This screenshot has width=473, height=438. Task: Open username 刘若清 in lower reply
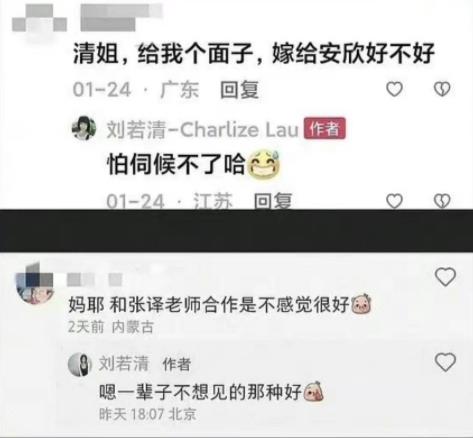point(124,363)
